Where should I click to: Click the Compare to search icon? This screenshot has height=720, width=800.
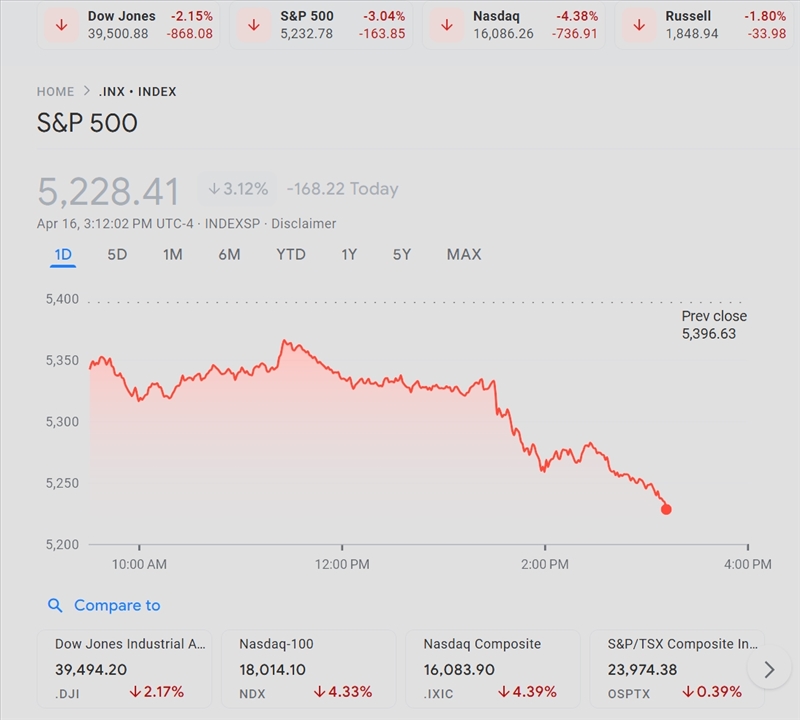[56, 605]
